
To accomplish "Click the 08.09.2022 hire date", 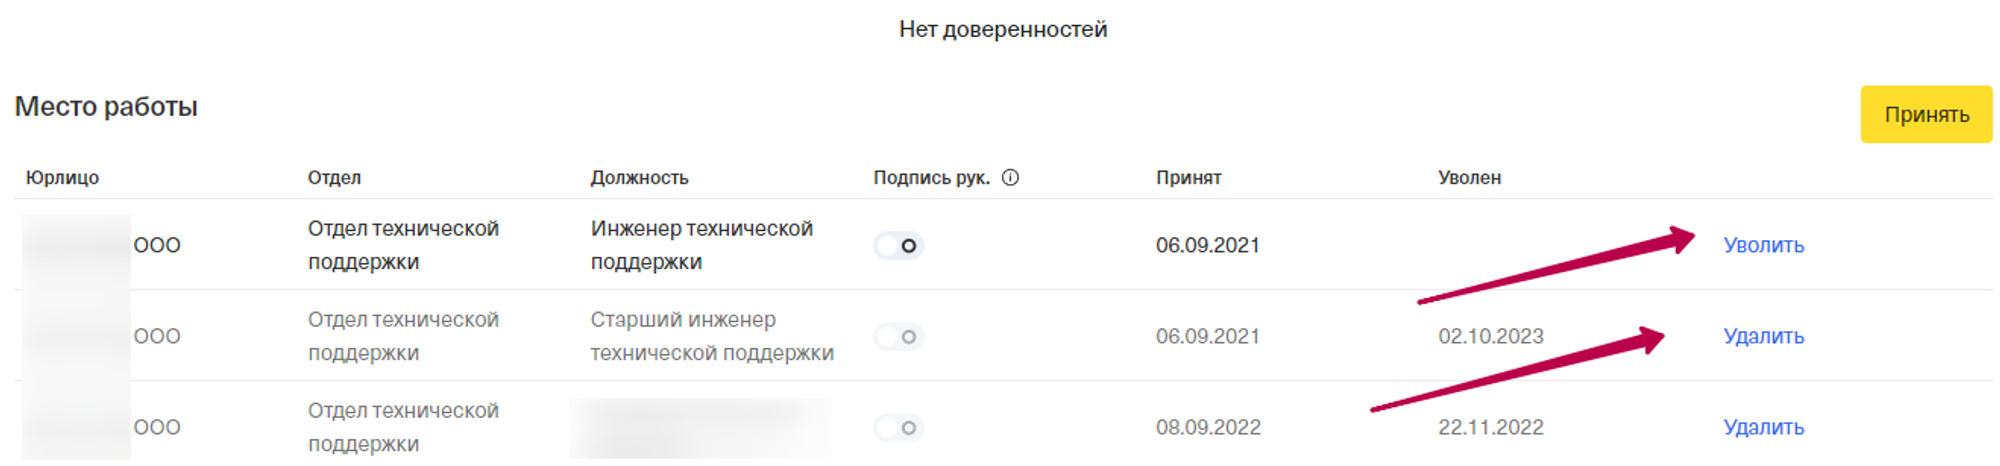I will point(1208,428).
